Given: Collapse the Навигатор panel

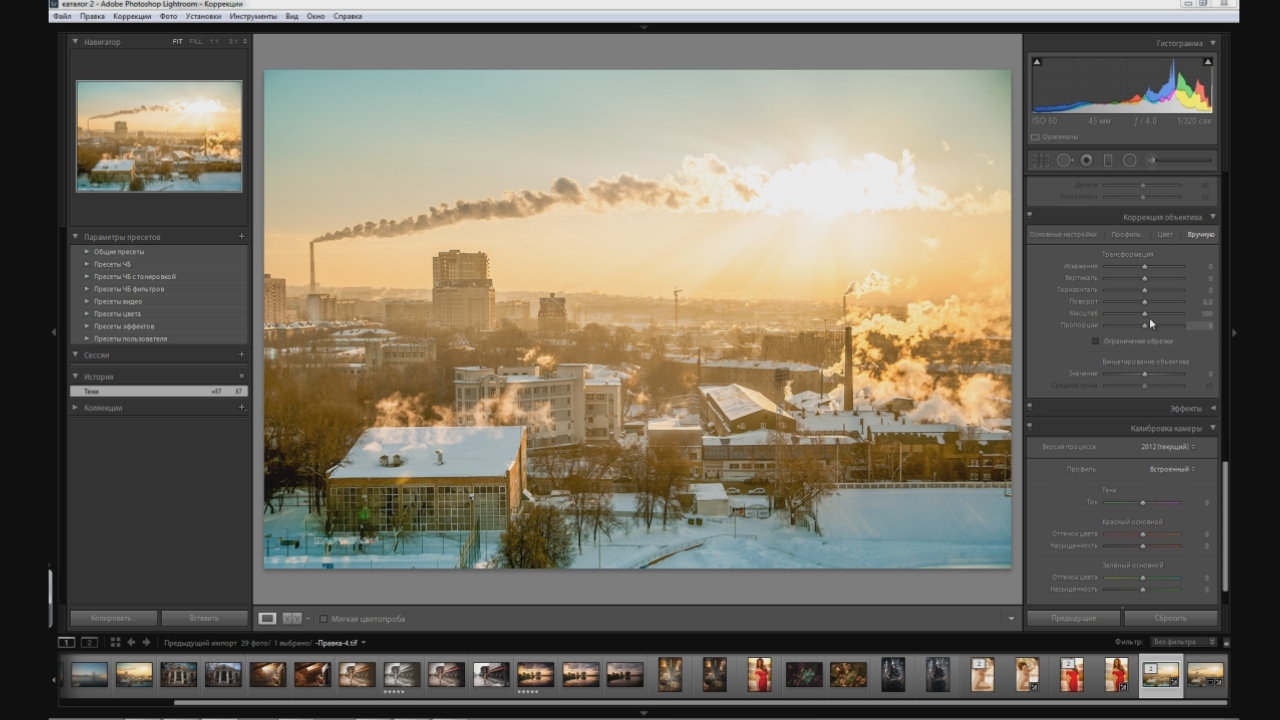Looking at the screenshot, I should 75,42.
